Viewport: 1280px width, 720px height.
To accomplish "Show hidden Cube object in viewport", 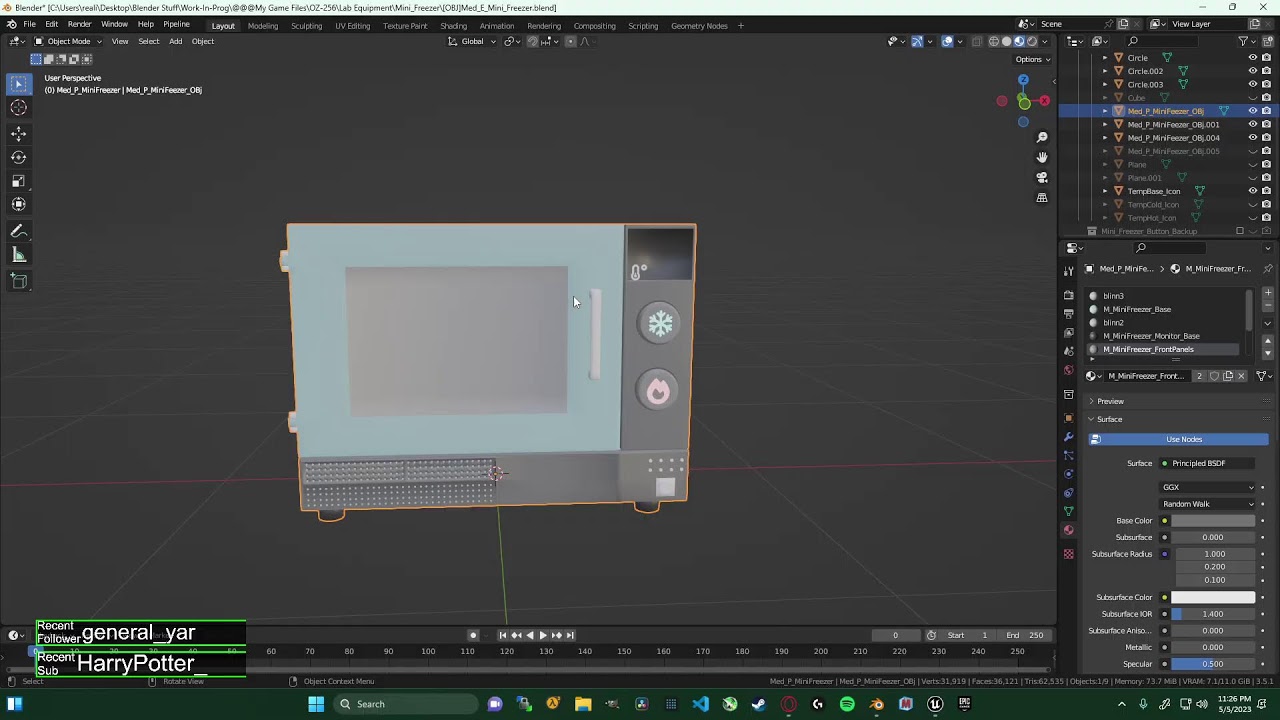I will (x=1252, y=98).
